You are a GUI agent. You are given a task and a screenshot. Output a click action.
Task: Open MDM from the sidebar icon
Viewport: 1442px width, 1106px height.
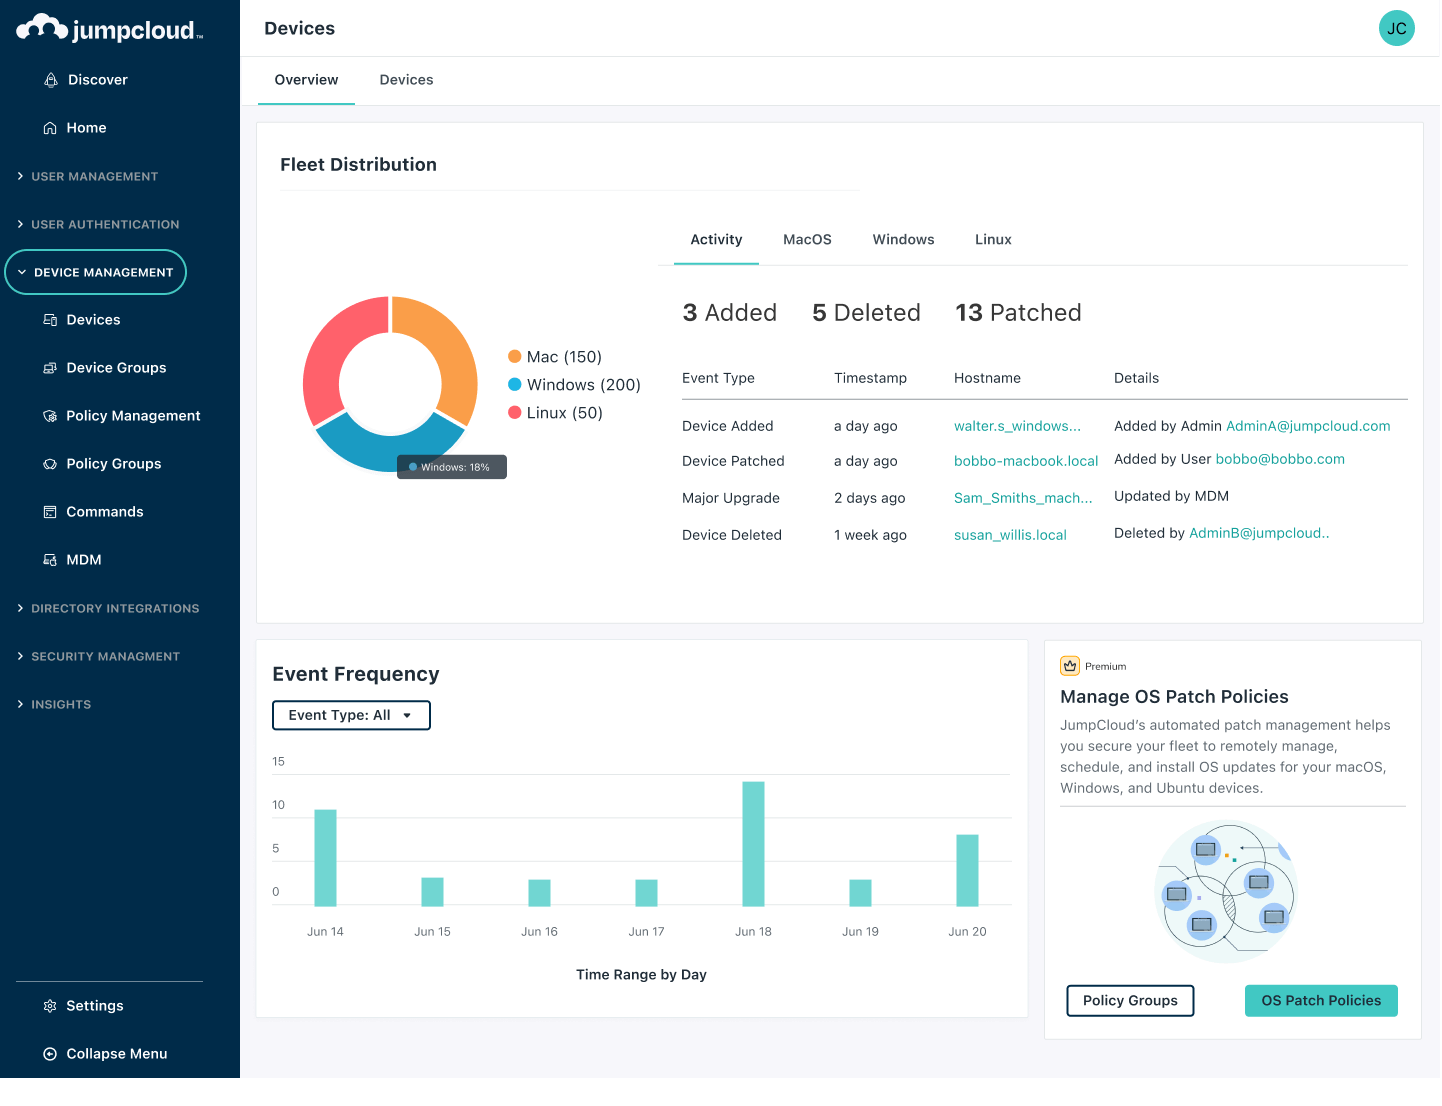coord(50,559)
